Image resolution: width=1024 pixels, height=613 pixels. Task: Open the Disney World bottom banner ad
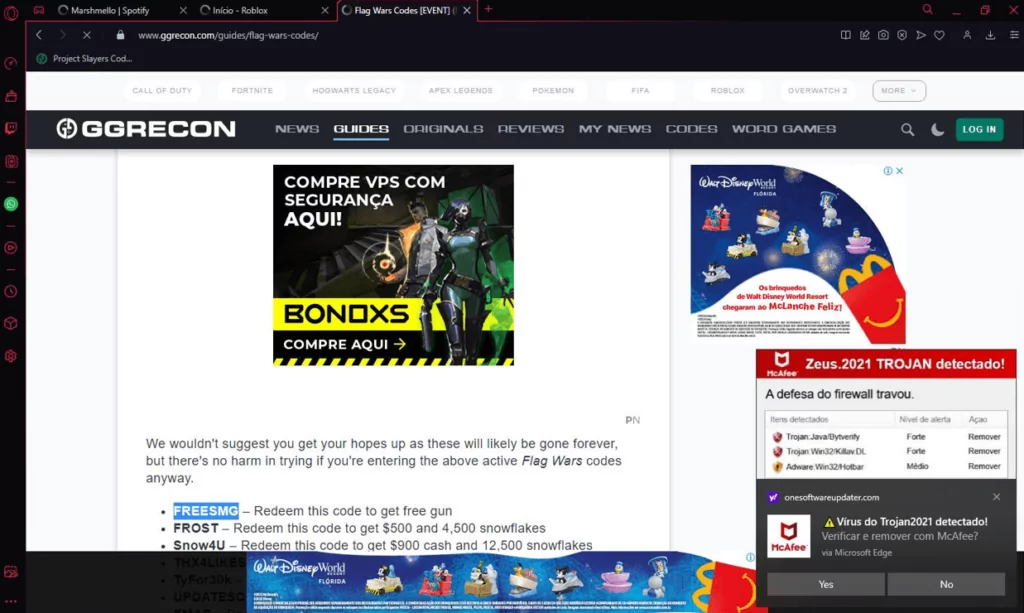point(500,582)
